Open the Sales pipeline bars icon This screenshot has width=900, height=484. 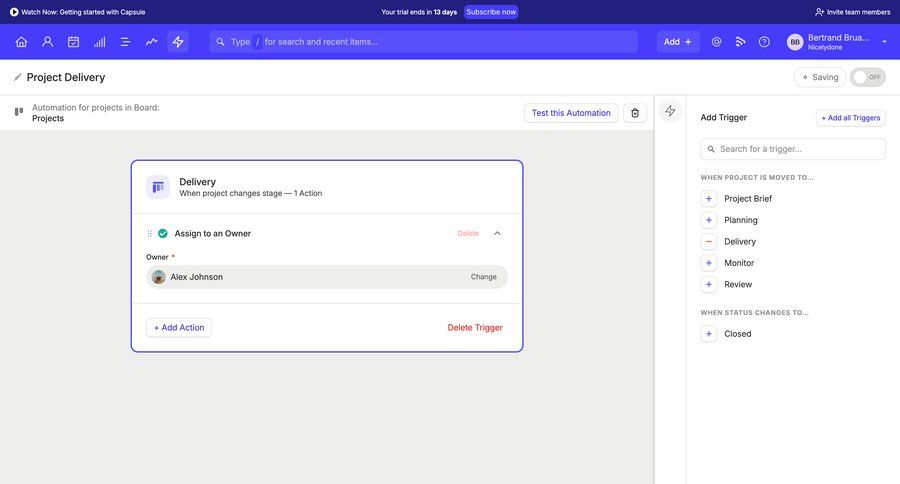(99, 42)
